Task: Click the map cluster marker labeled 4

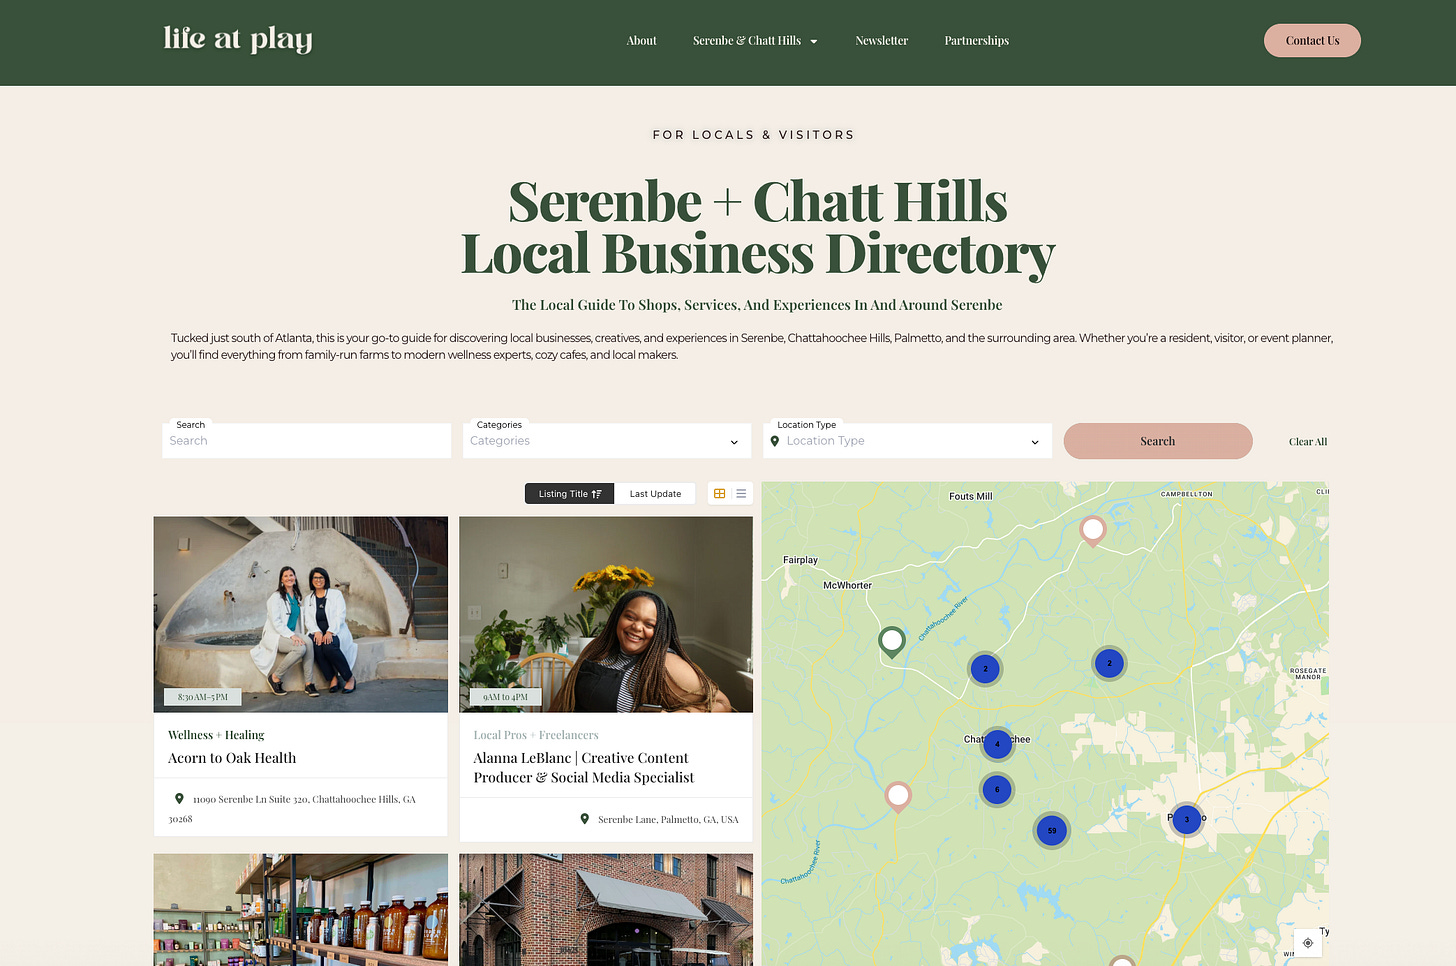Action: 997,744
